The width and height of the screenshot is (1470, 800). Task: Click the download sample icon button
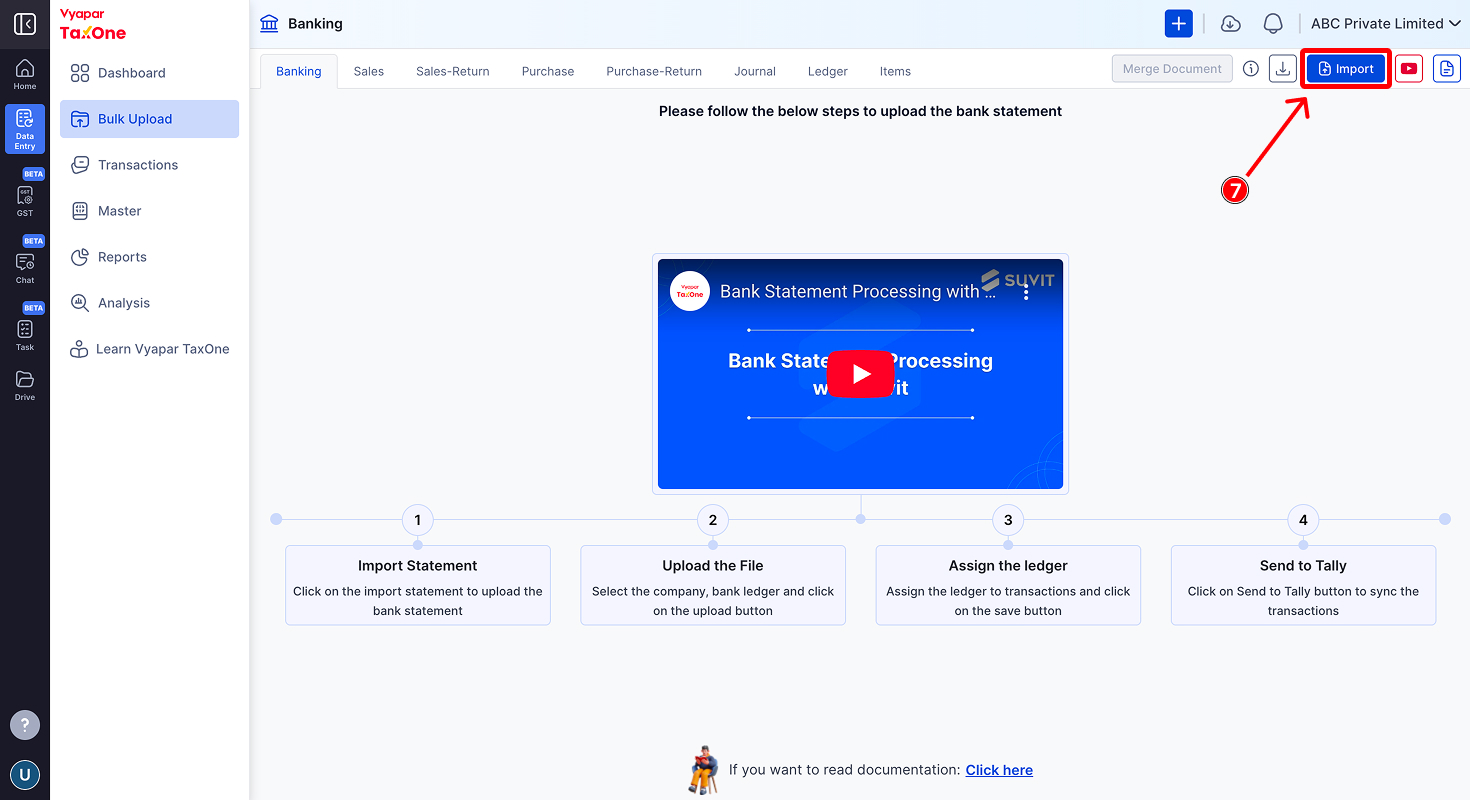pos(1283,69)
